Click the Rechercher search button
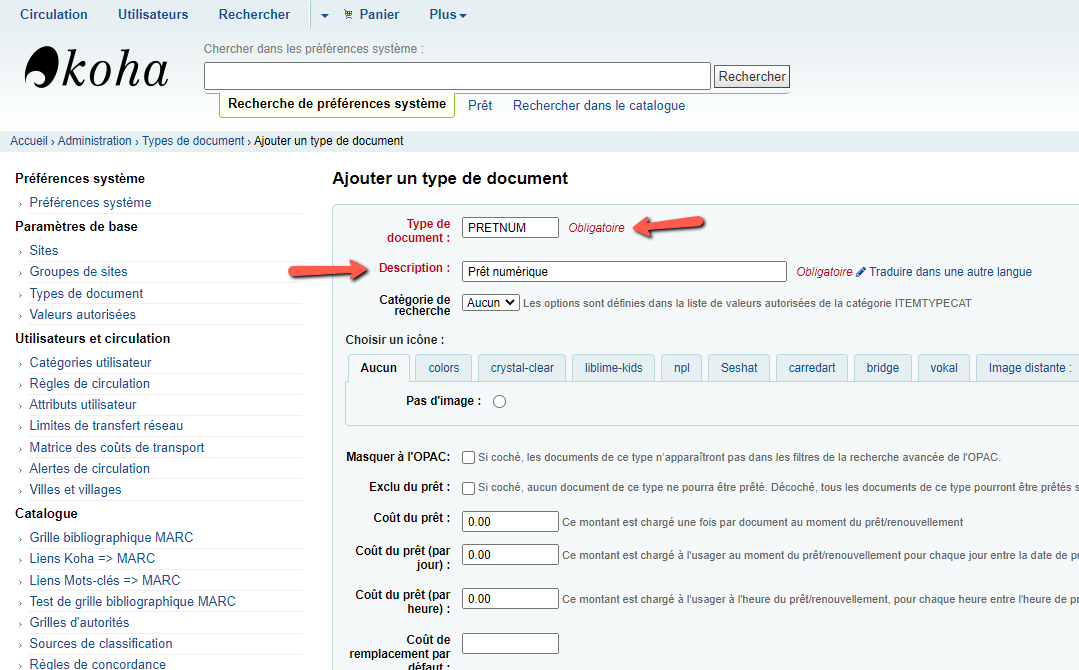The image size is (1079, 670). (751, 76)
